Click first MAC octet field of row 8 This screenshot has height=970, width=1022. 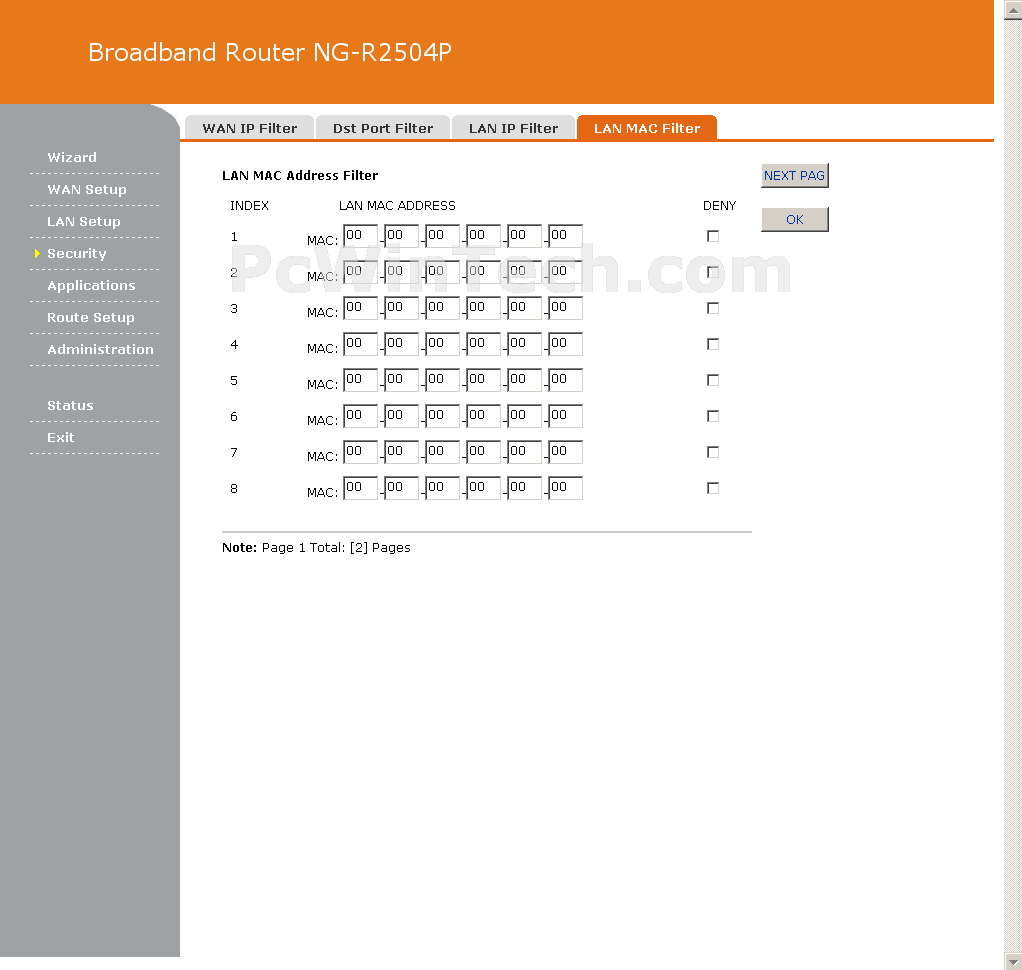click(x=360, y=487)
